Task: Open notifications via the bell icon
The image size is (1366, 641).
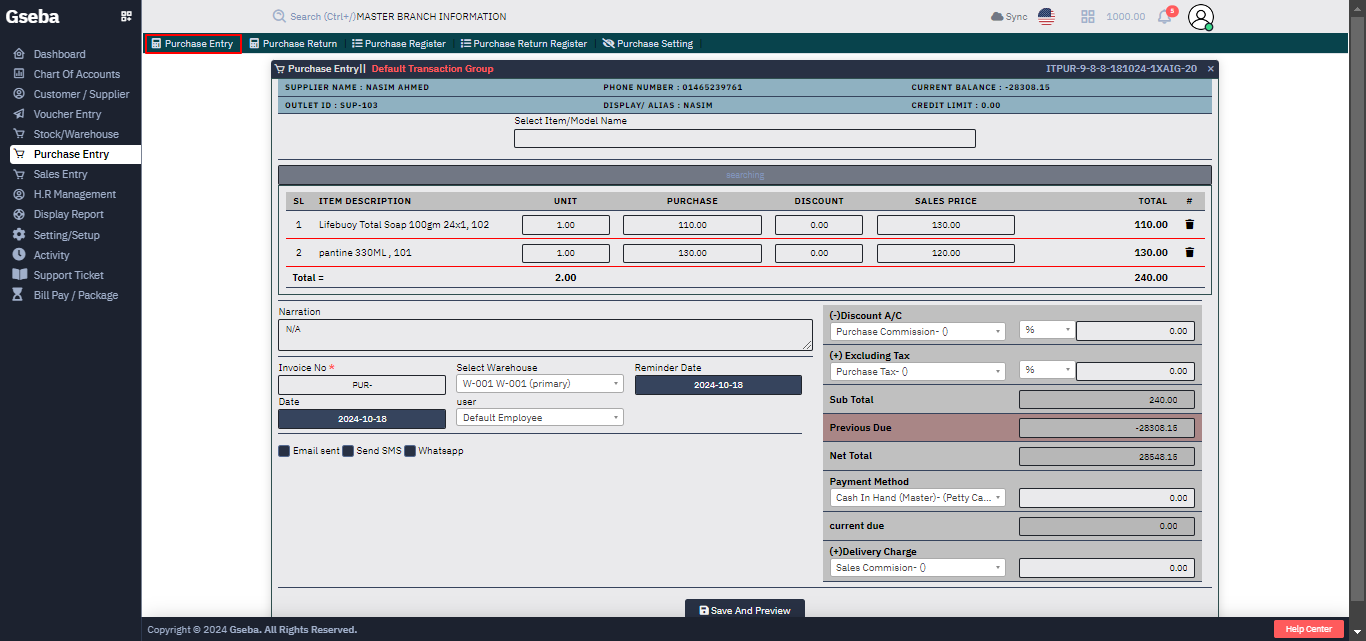Action: [x=1163, y=16]
